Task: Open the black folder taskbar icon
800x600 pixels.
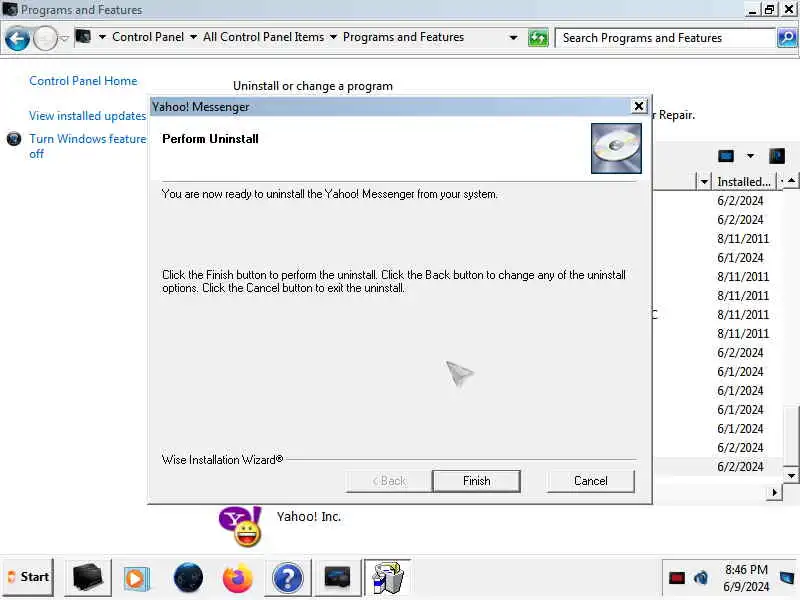Action: click(x=87, y=578)
